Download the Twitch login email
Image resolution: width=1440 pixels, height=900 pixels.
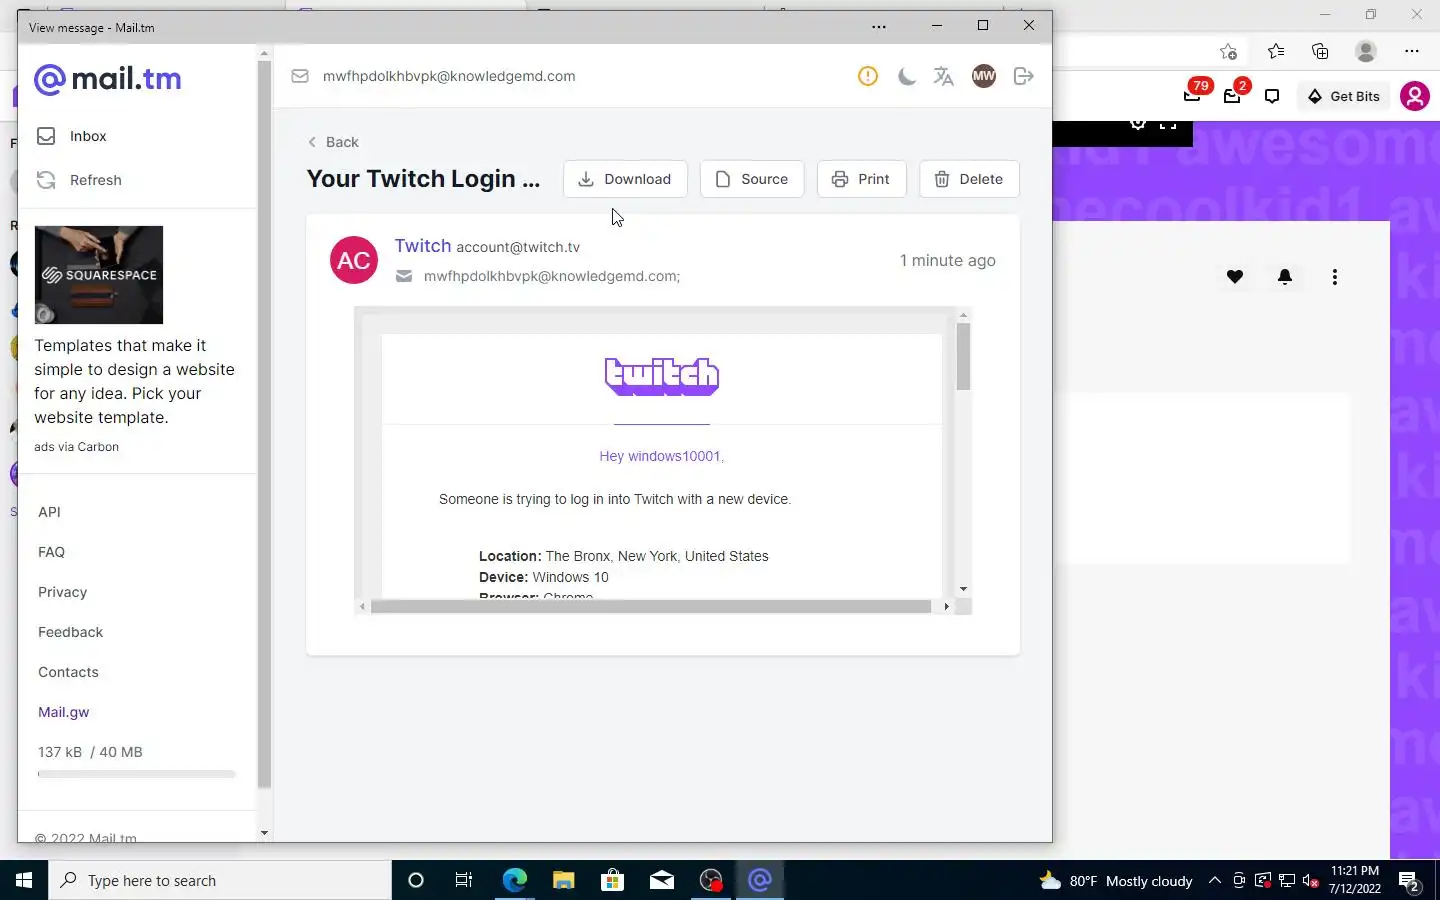point(625,179)
